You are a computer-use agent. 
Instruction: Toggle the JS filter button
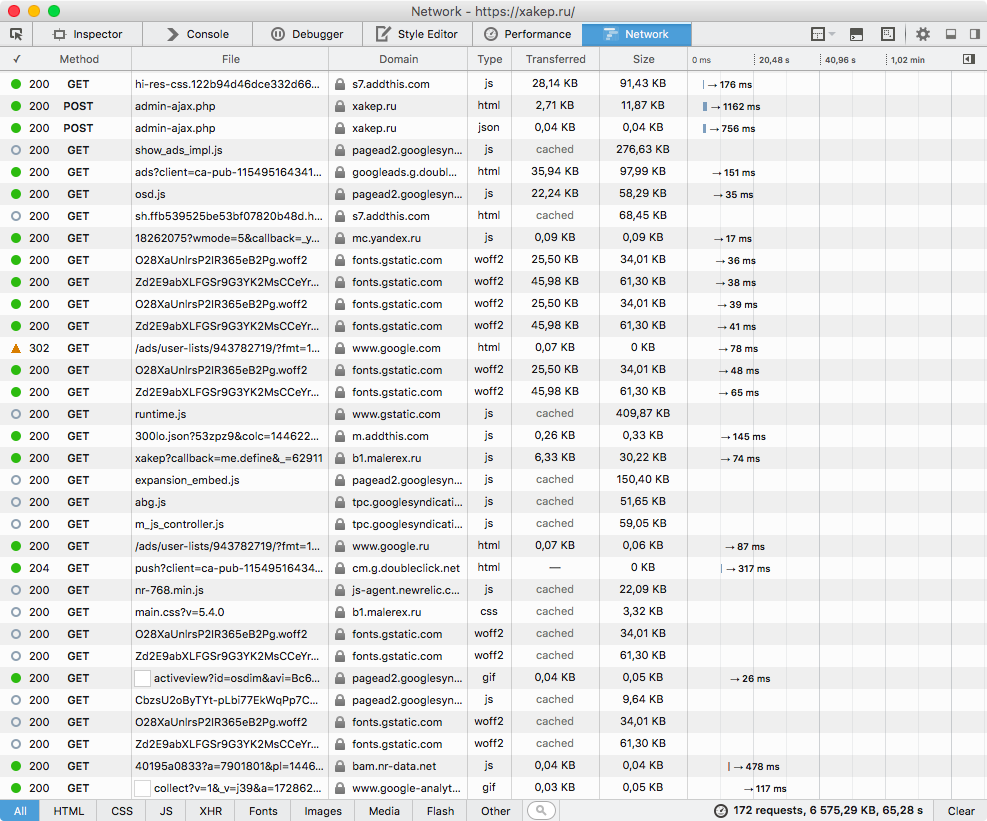[166, 811]
